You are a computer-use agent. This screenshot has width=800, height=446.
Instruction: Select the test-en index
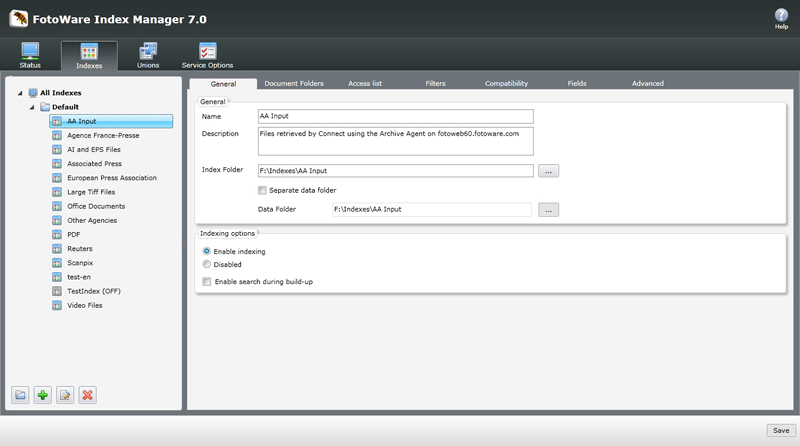click(x=79, y=277)
